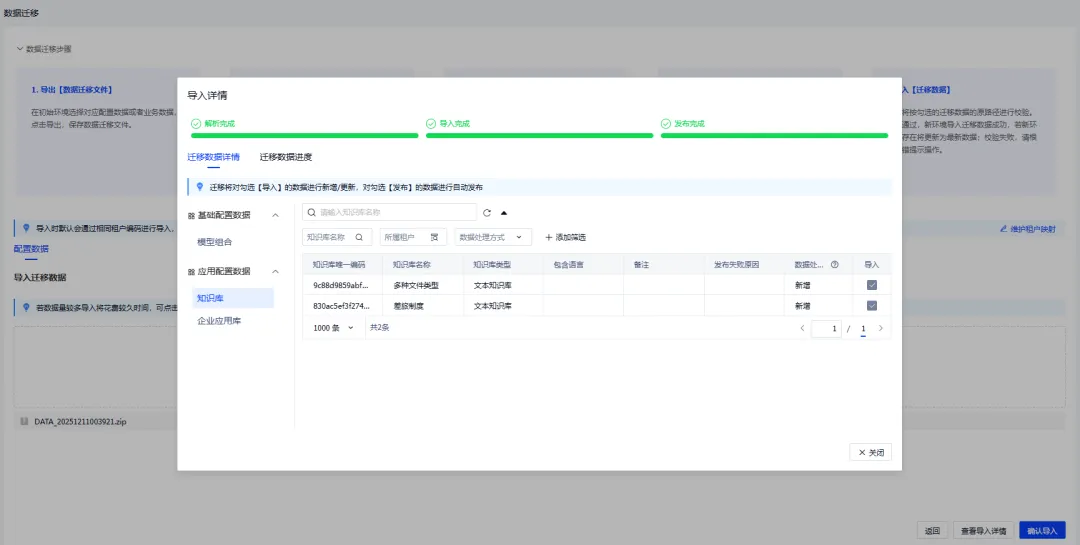Click the 解析完成 green progress bar
Viewport: 1080px width, 545px height.
point(304,136)
